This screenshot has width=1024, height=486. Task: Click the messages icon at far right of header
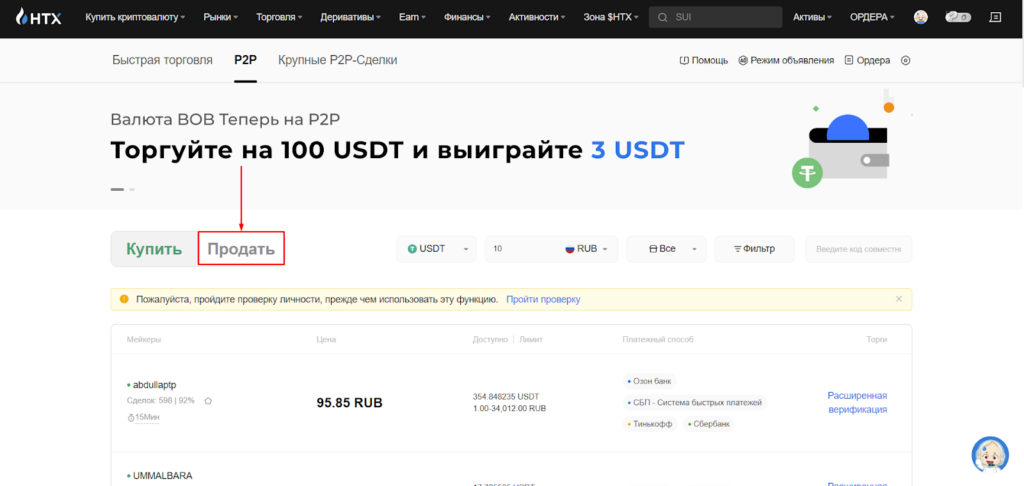[x=994, y=17]
